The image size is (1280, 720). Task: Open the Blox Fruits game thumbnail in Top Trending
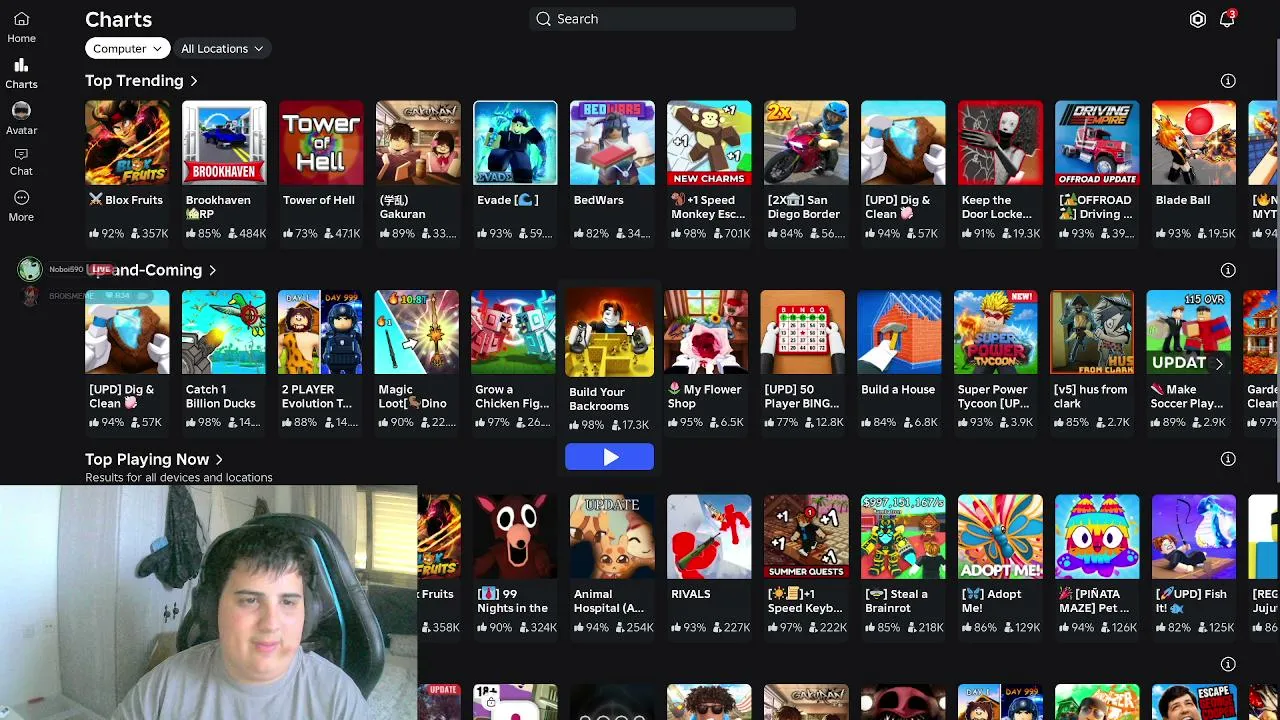[x=127, y=143]
